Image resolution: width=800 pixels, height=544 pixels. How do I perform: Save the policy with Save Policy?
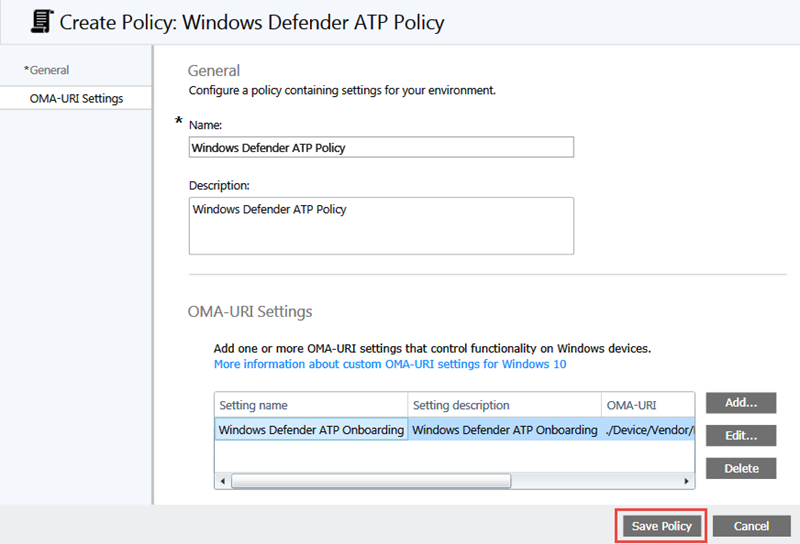(x=661, y=526)
